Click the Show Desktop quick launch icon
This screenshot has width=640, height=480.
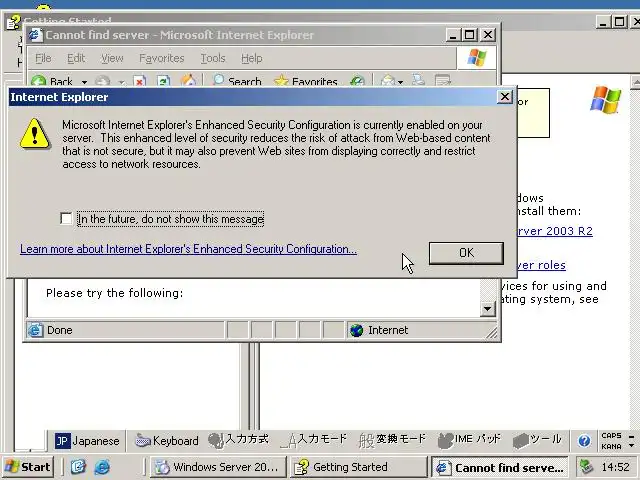click(78, 467)
